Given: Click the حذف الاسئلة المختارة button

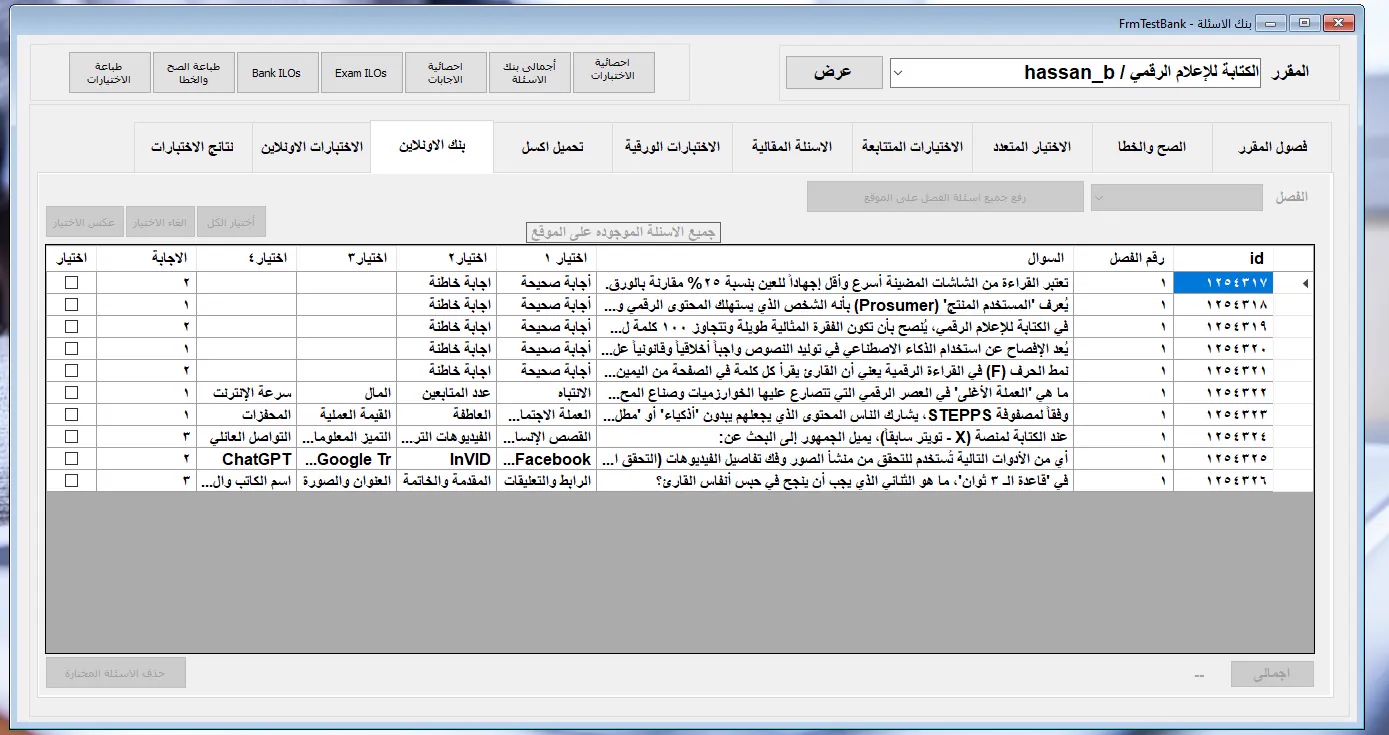Looking at the screenshot, I should pyautogui.click(x=116, y=673).
